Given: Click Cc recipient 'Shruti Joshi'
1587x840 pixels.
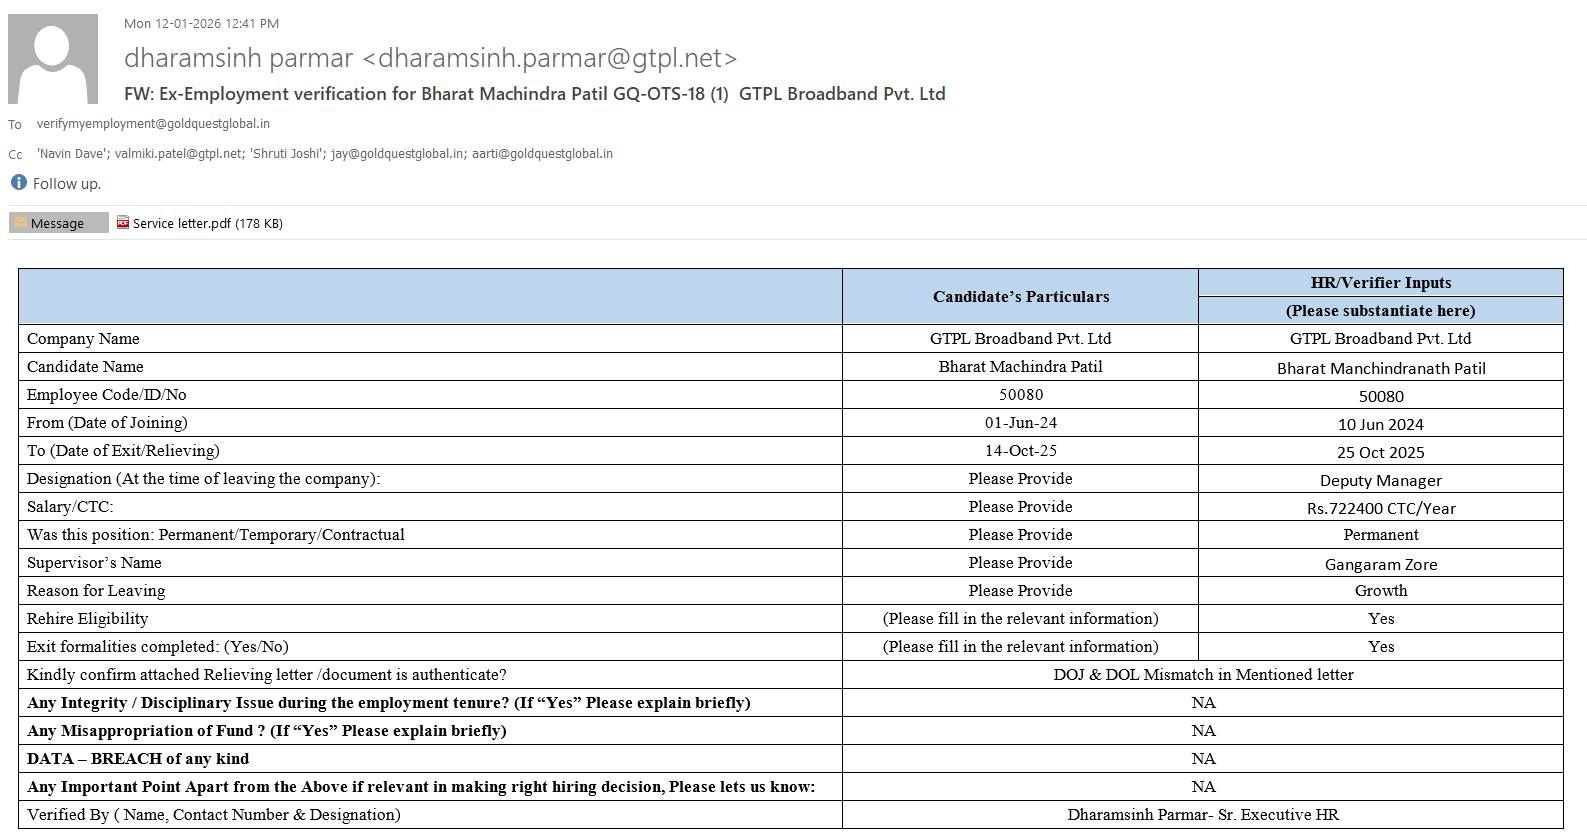Looking at the screenshot, I should [x=287, y=154].
